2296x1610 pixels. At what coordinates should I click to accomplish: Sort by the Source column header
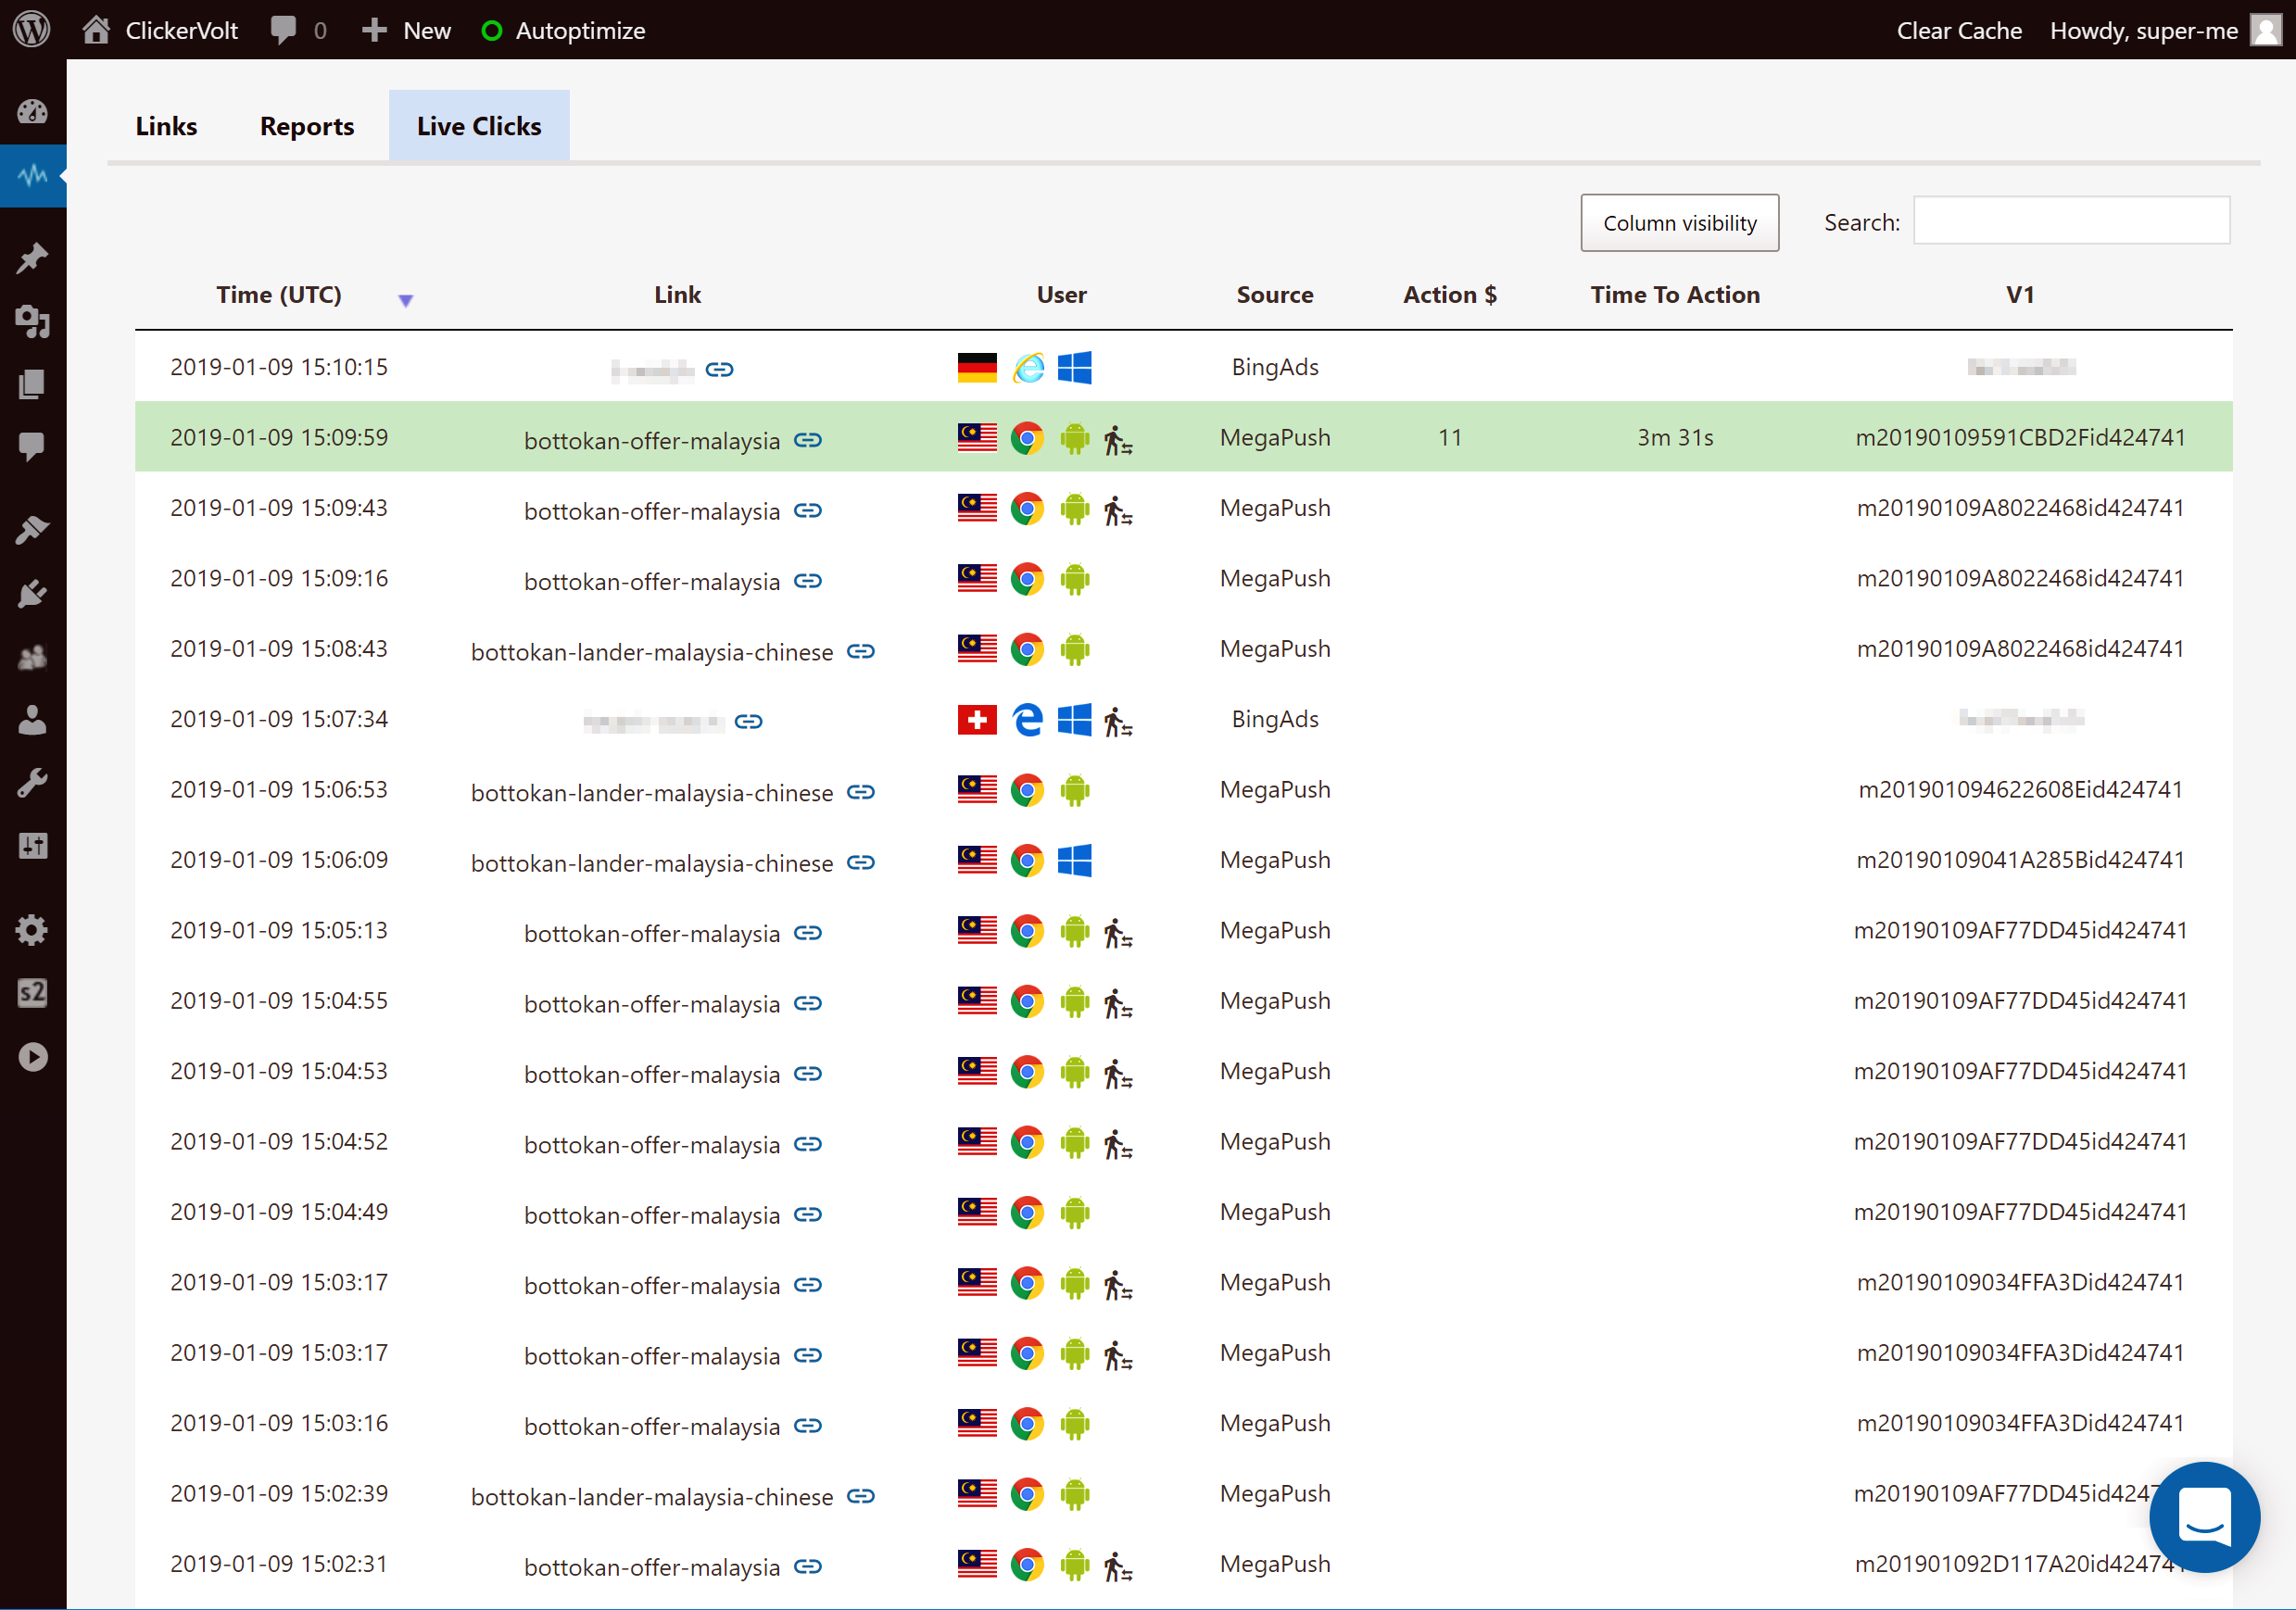(x=1275, y=295)
